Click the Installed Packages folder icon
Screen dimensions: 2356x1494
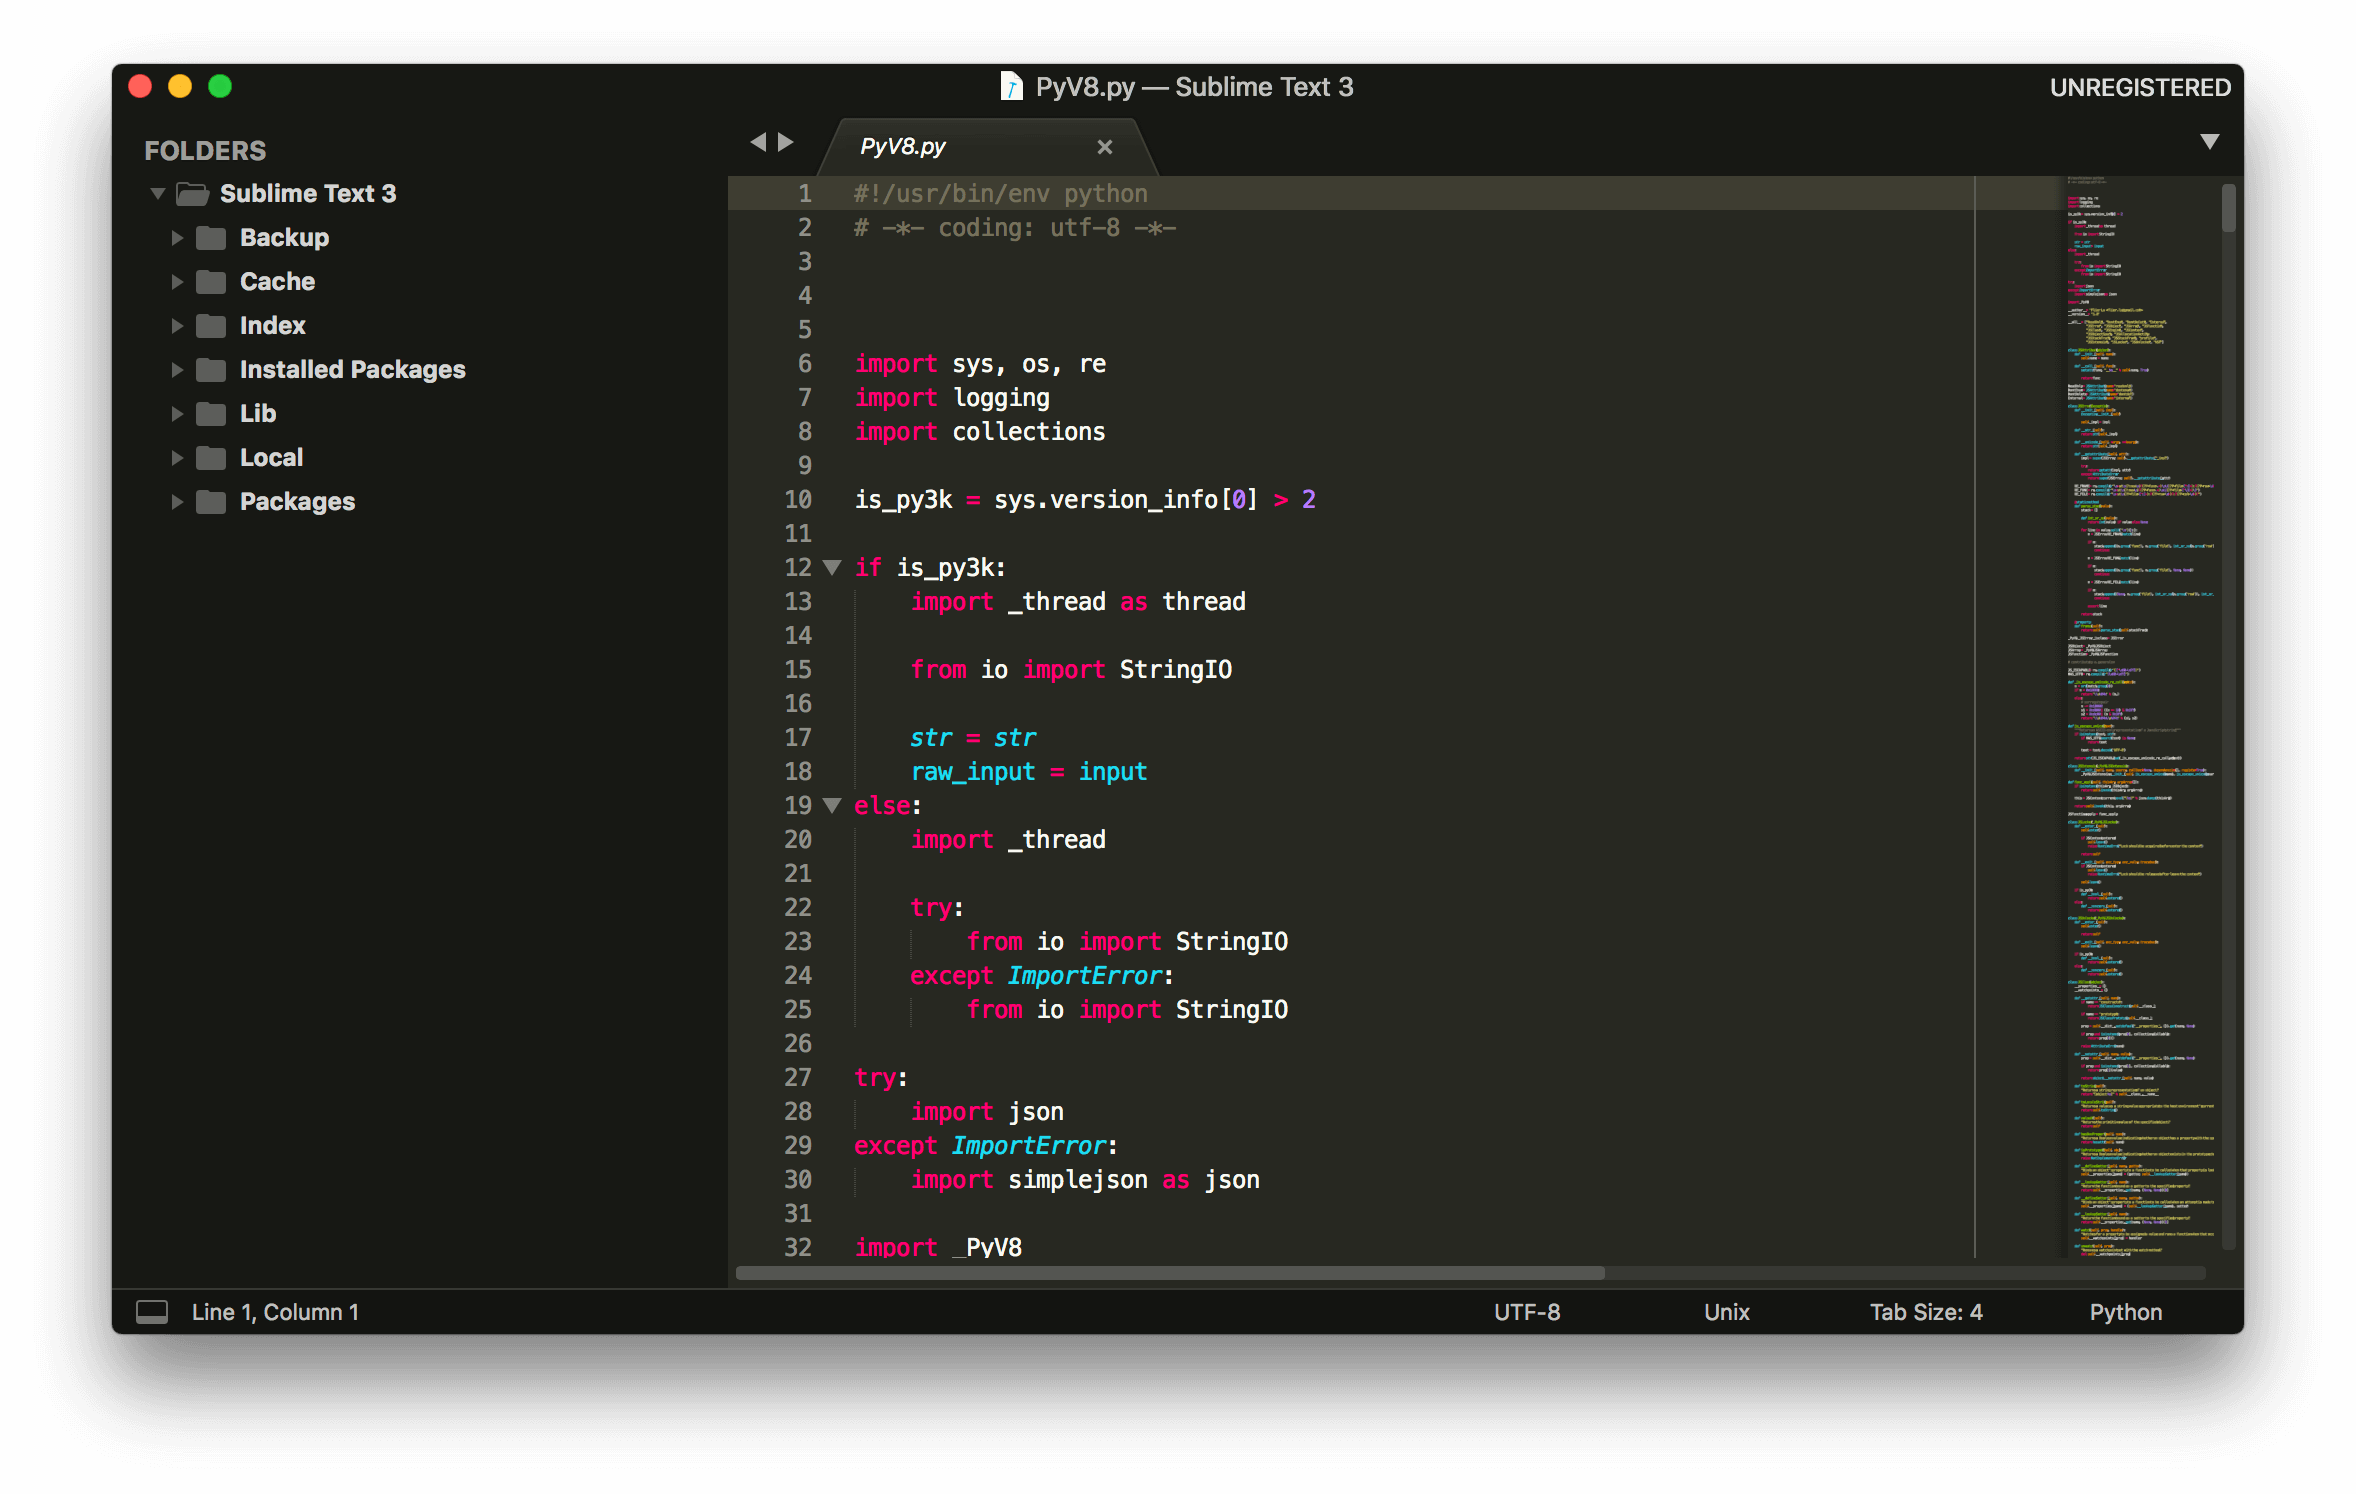(210, 370)
